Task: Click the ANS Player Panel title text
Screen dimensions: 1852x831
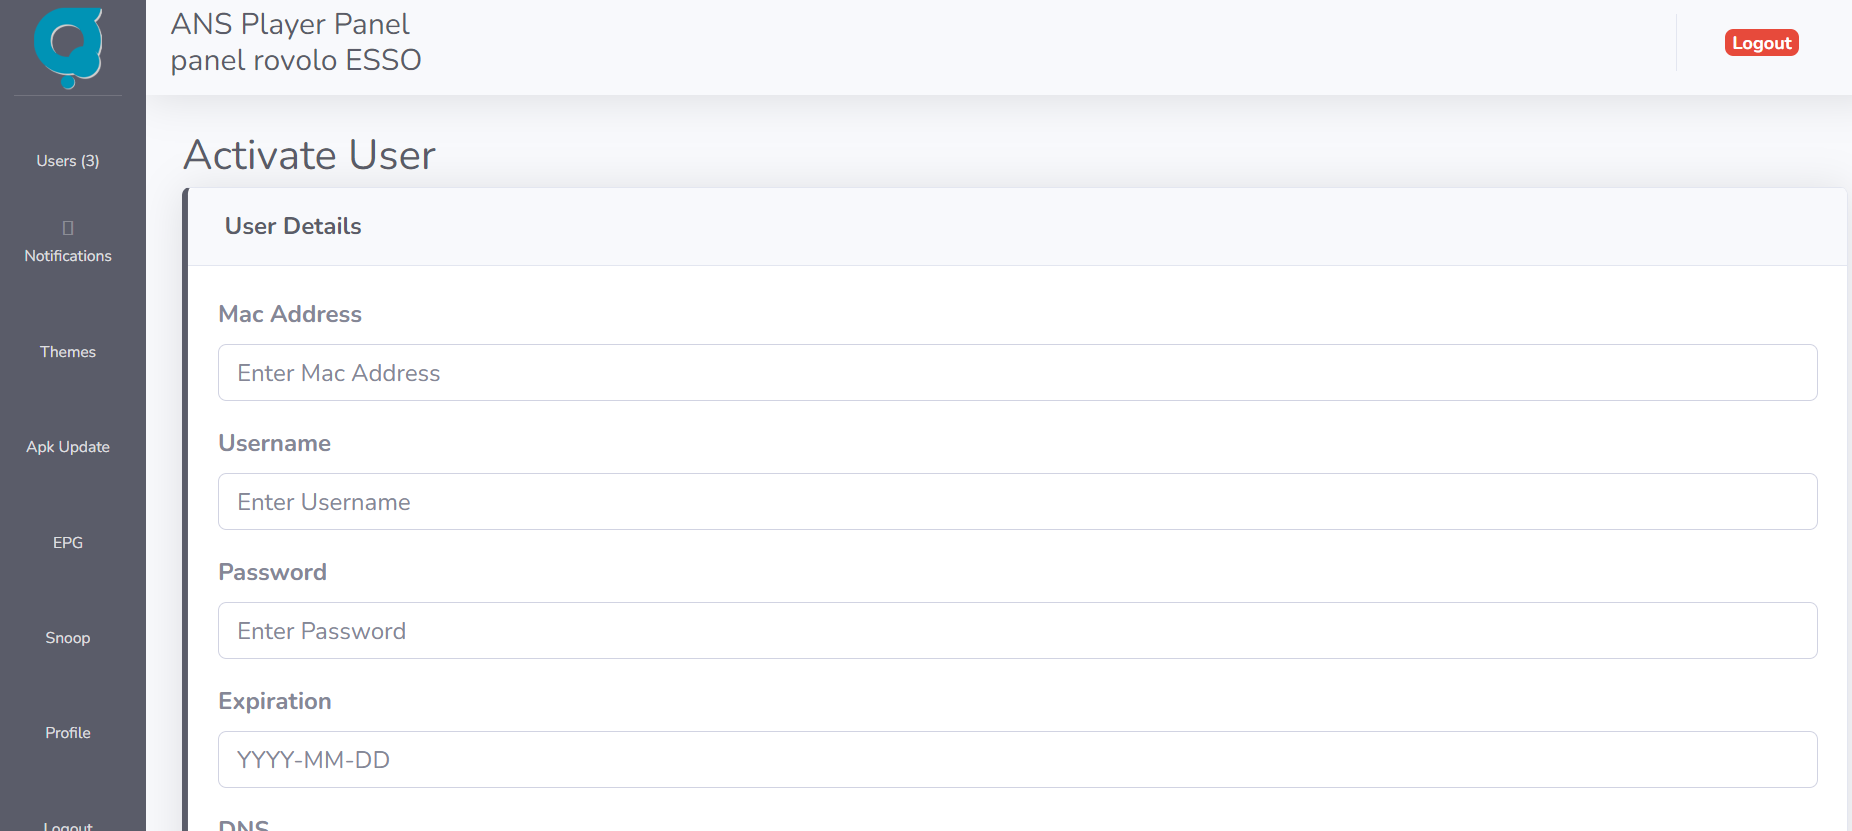Action: [290, 24]
